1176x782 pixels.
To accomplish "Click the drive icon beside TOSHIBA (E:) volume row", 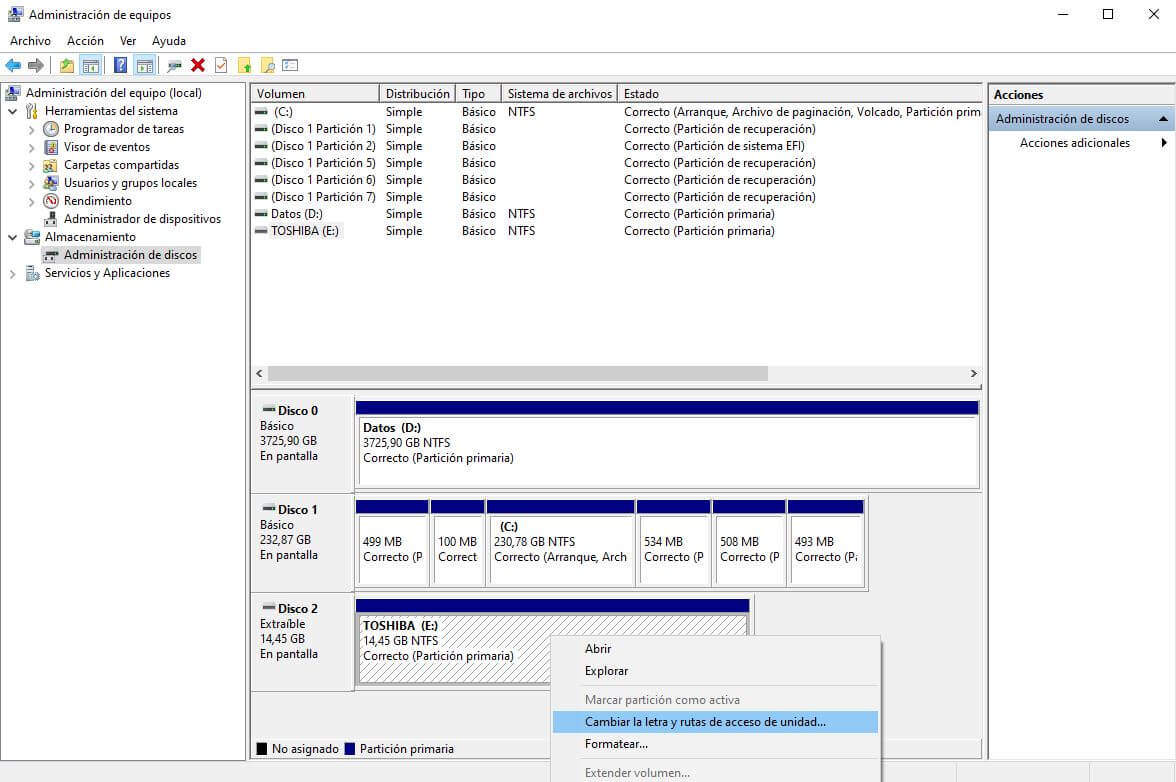I will tap(261, 231).
